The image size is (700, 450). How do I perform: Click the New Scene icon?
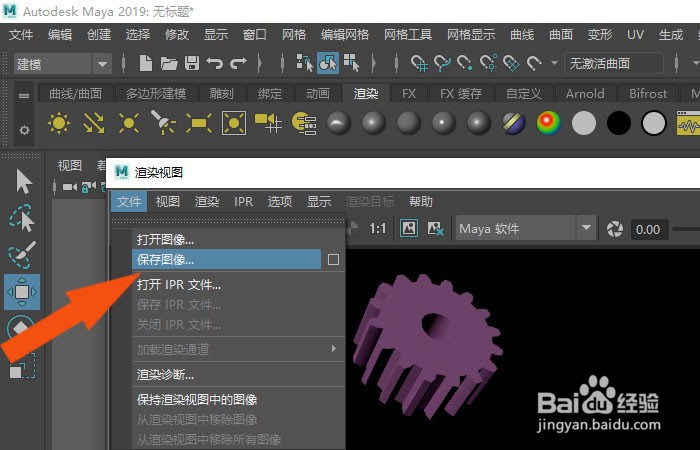click(x=146, y=63)
